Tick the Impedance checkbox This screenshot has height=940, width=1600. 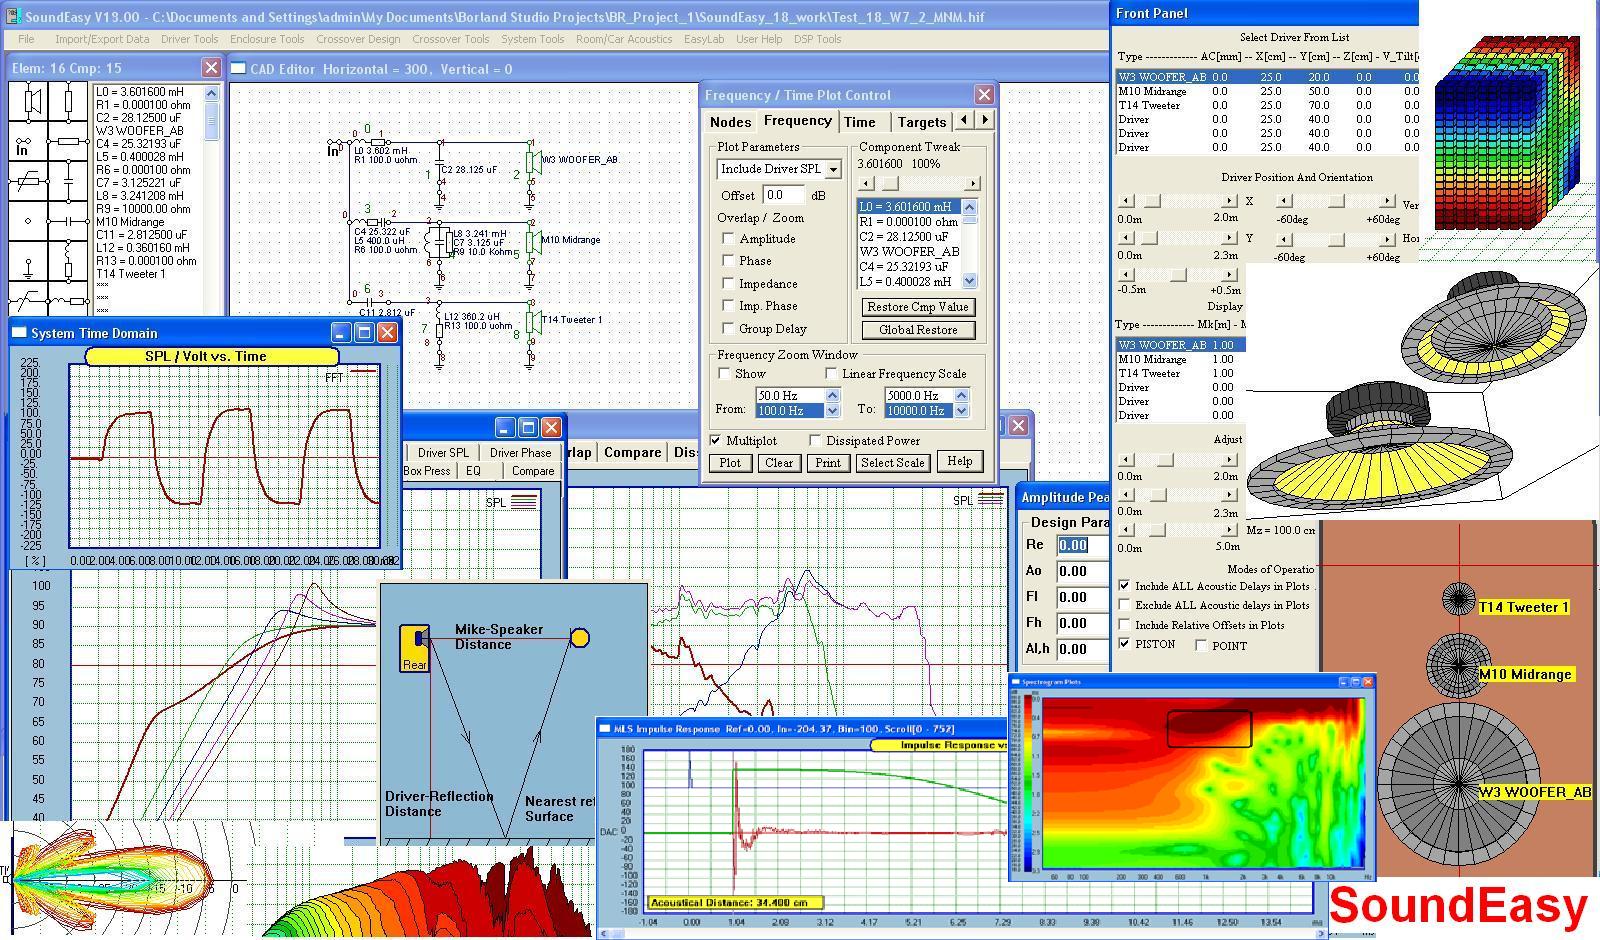pos(728,283)
